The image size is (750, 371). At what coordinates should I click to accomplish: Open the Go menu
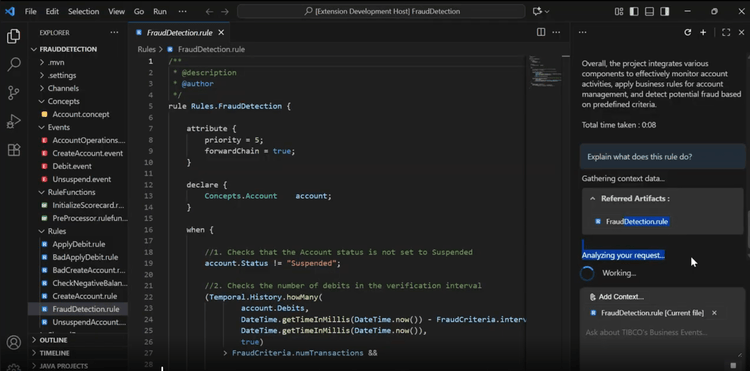pyautogui.click(x=139, y=11)
